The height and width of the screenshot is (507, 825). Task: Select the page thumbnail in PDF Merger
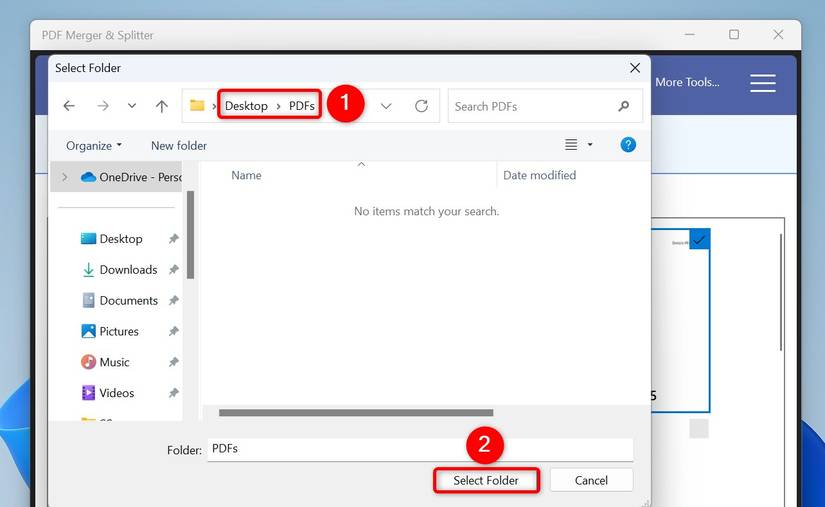[x=679, y=321]
